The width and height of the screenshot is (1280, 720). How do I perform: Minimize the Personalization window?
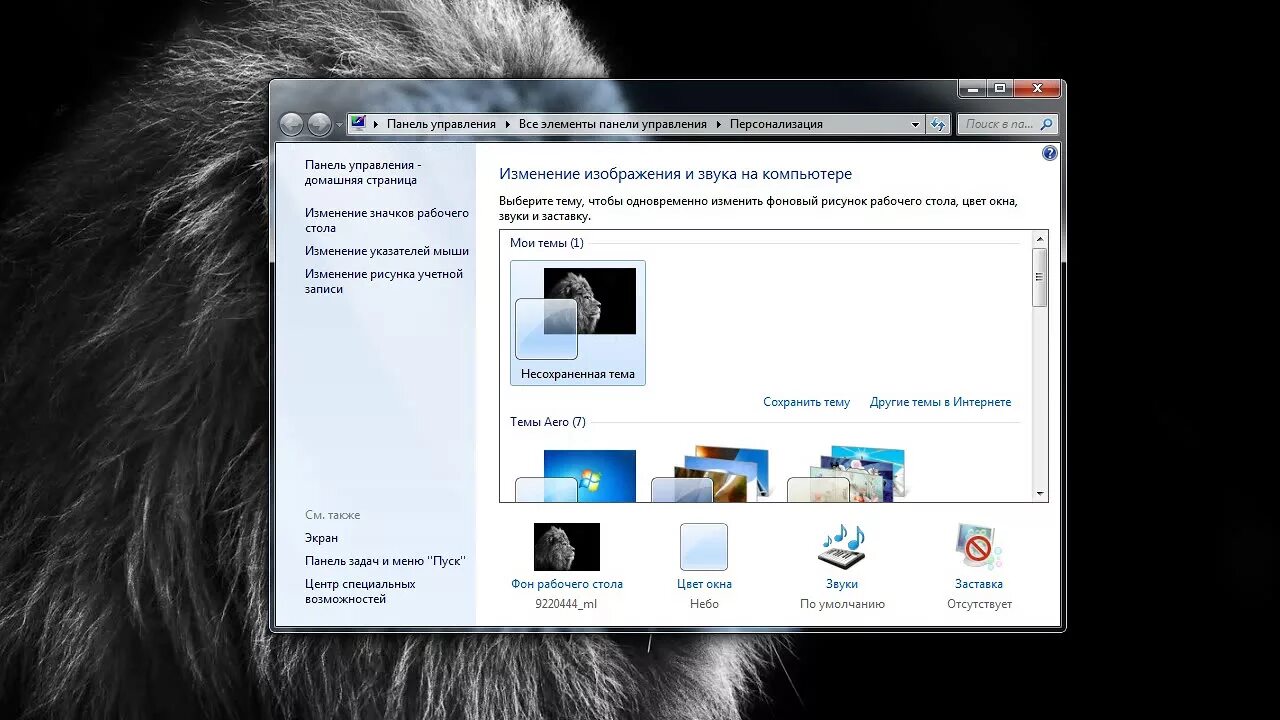pos(973,88)
